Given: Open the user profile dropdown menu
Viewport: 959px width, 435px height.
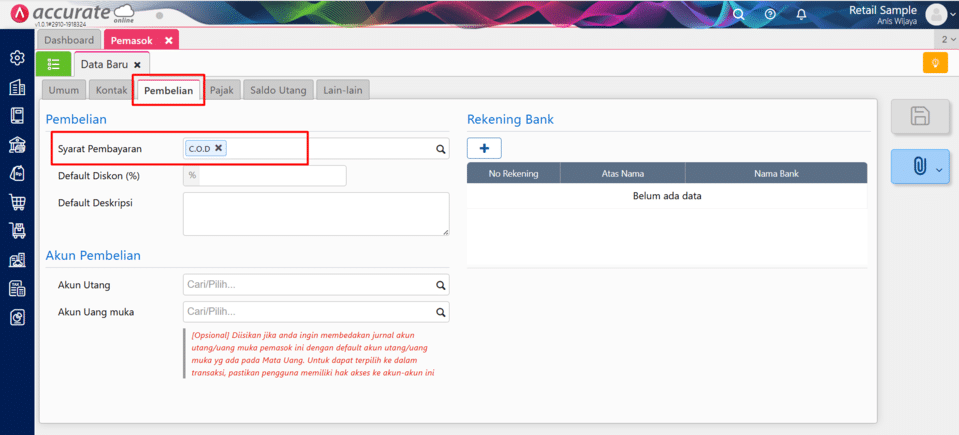Looking at the screenshot, I should 936,14.
